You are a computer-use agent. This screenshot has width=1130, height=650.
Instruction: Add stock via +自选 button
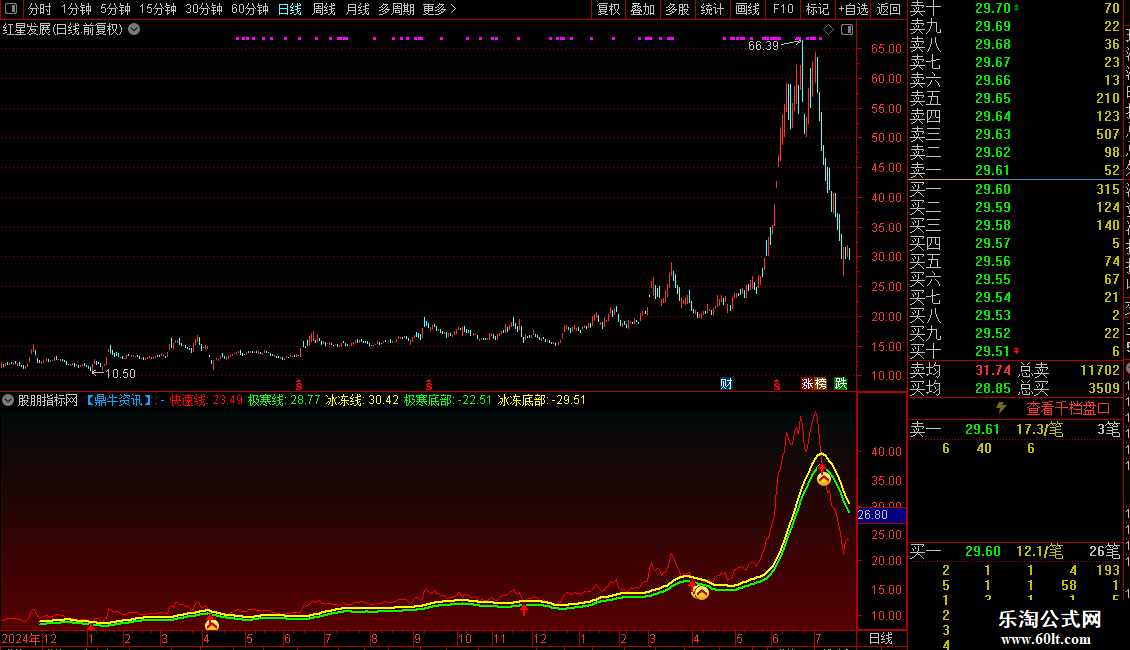click(x=853, y=9)
